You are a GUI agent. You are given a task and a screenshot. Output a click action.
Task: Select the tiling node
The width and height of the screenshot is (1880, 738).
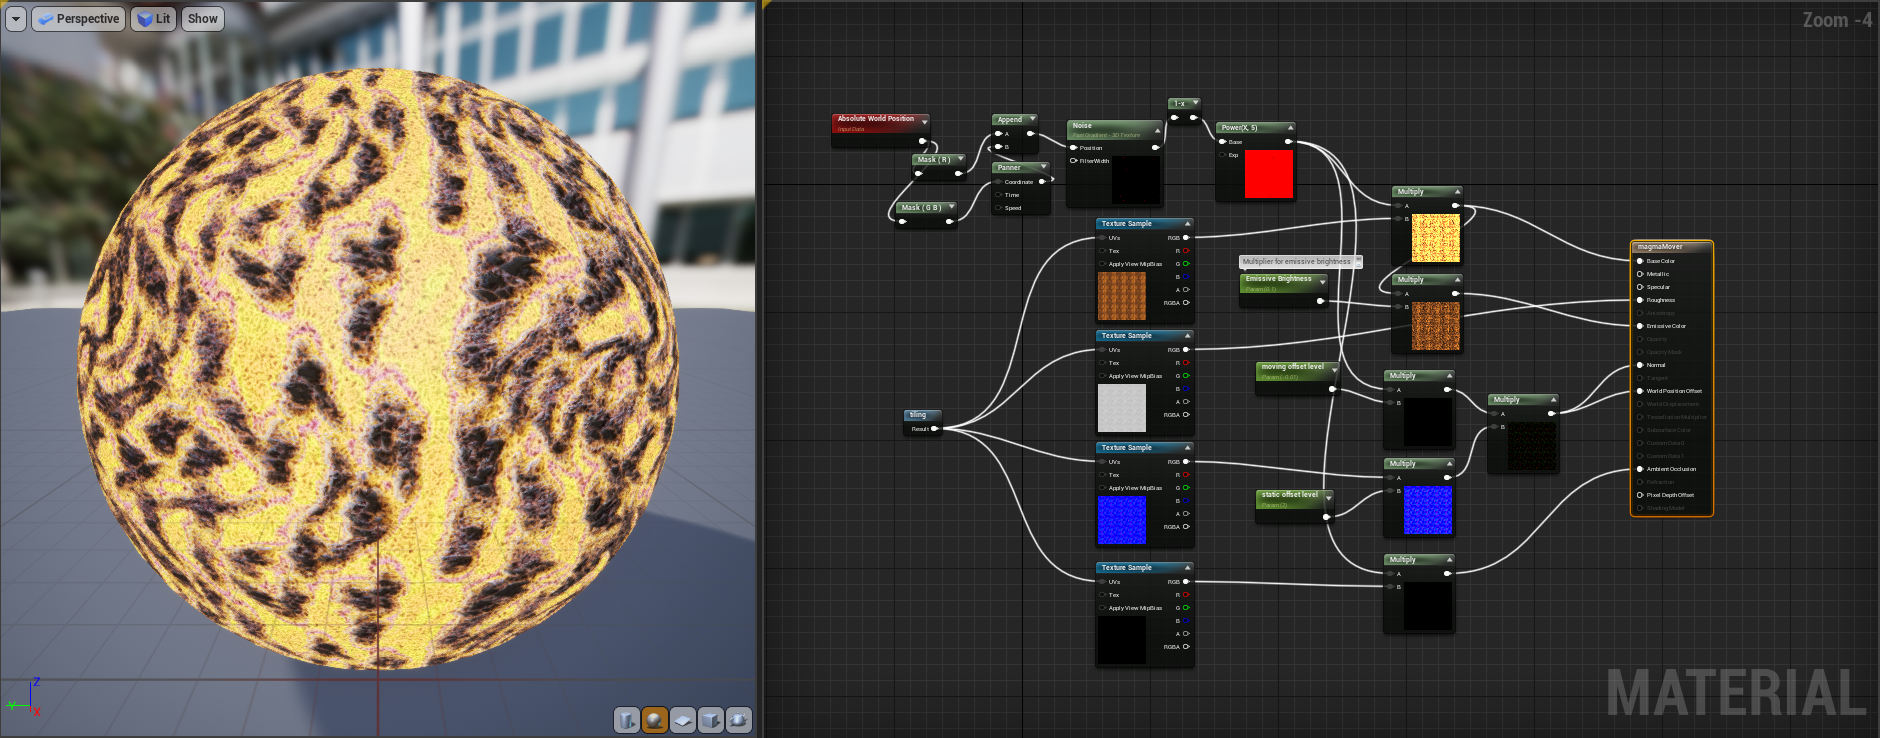[x=922, y=422]
